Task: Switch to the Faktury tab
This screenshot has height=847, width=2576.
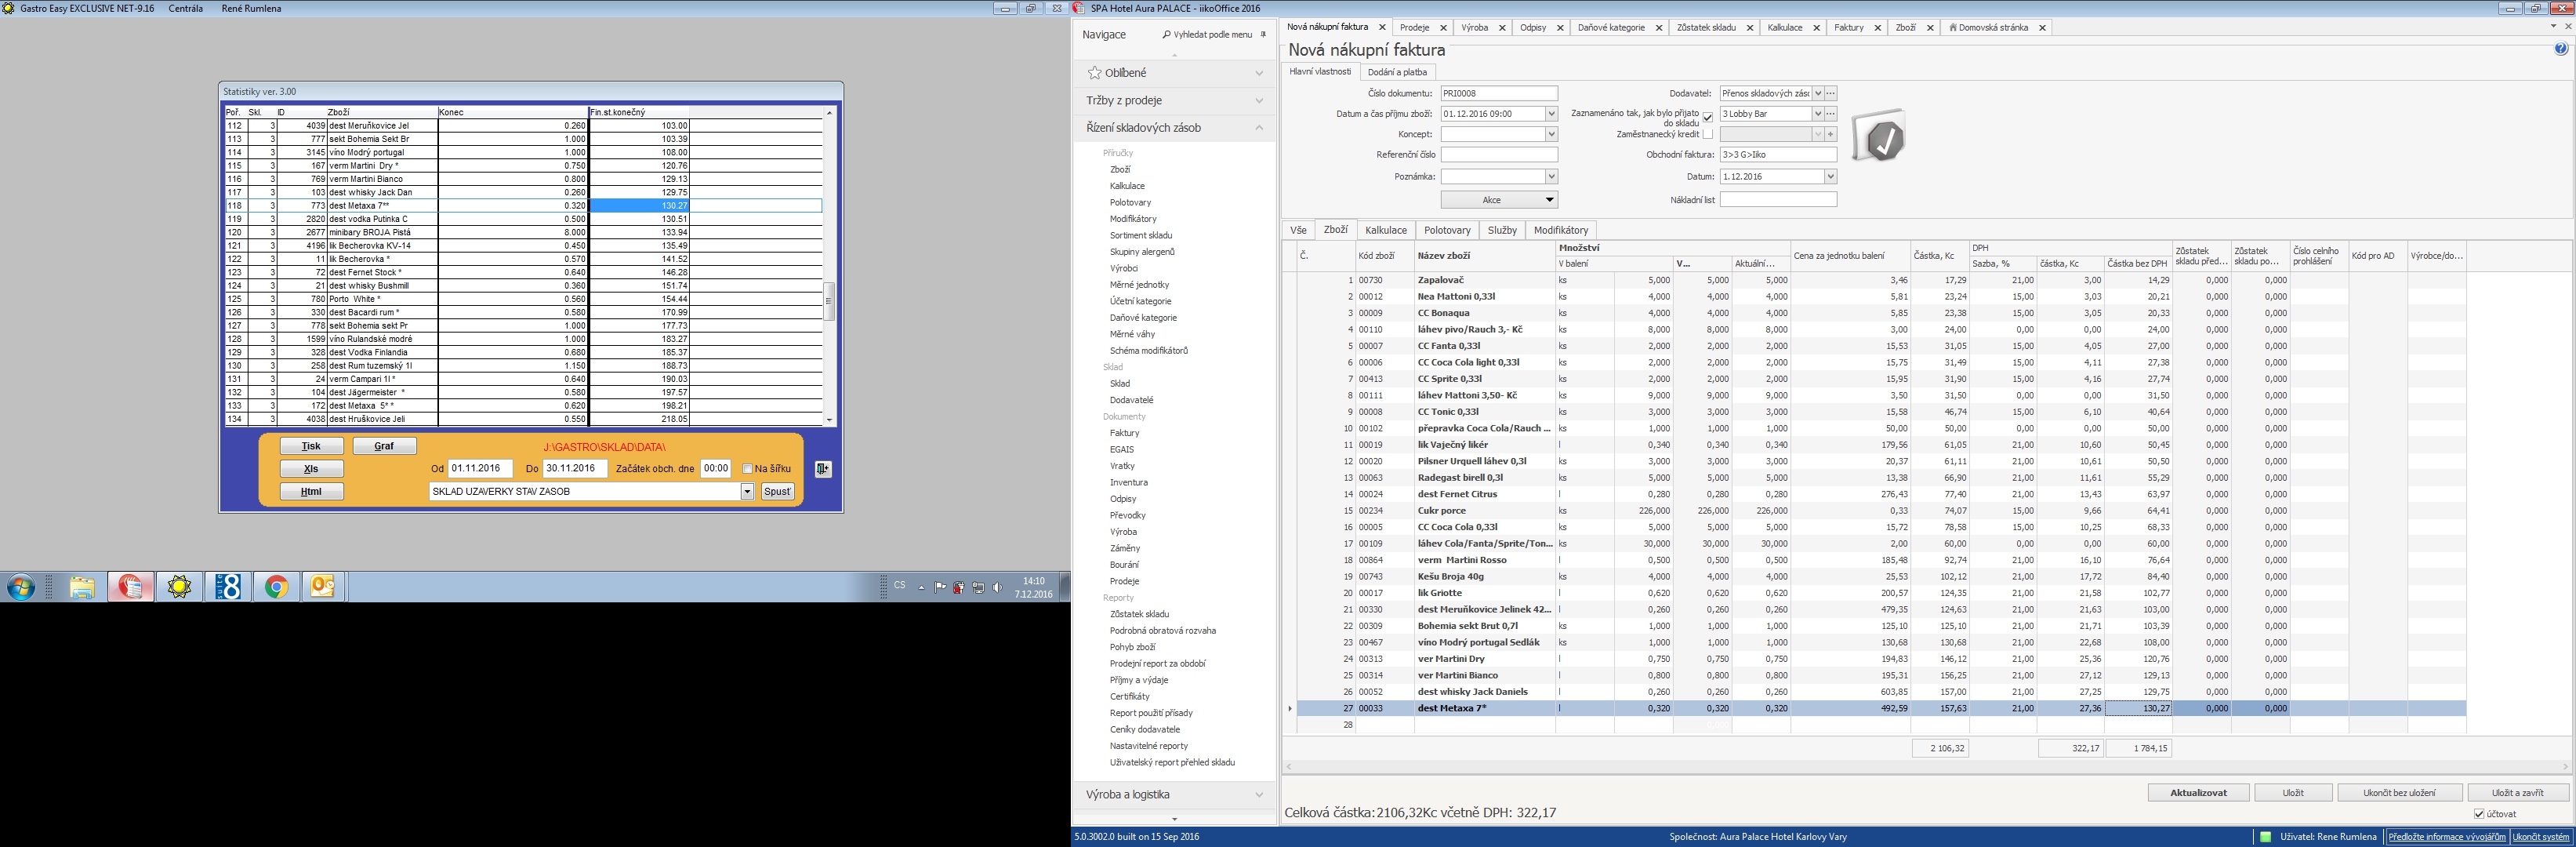Action: point(1848,28)
